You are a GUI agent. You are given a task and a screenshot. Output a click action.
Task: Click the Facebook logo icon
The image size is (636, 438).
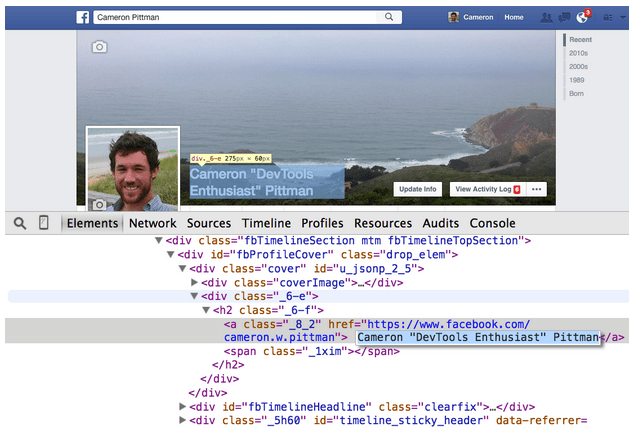tap(83, 17)
